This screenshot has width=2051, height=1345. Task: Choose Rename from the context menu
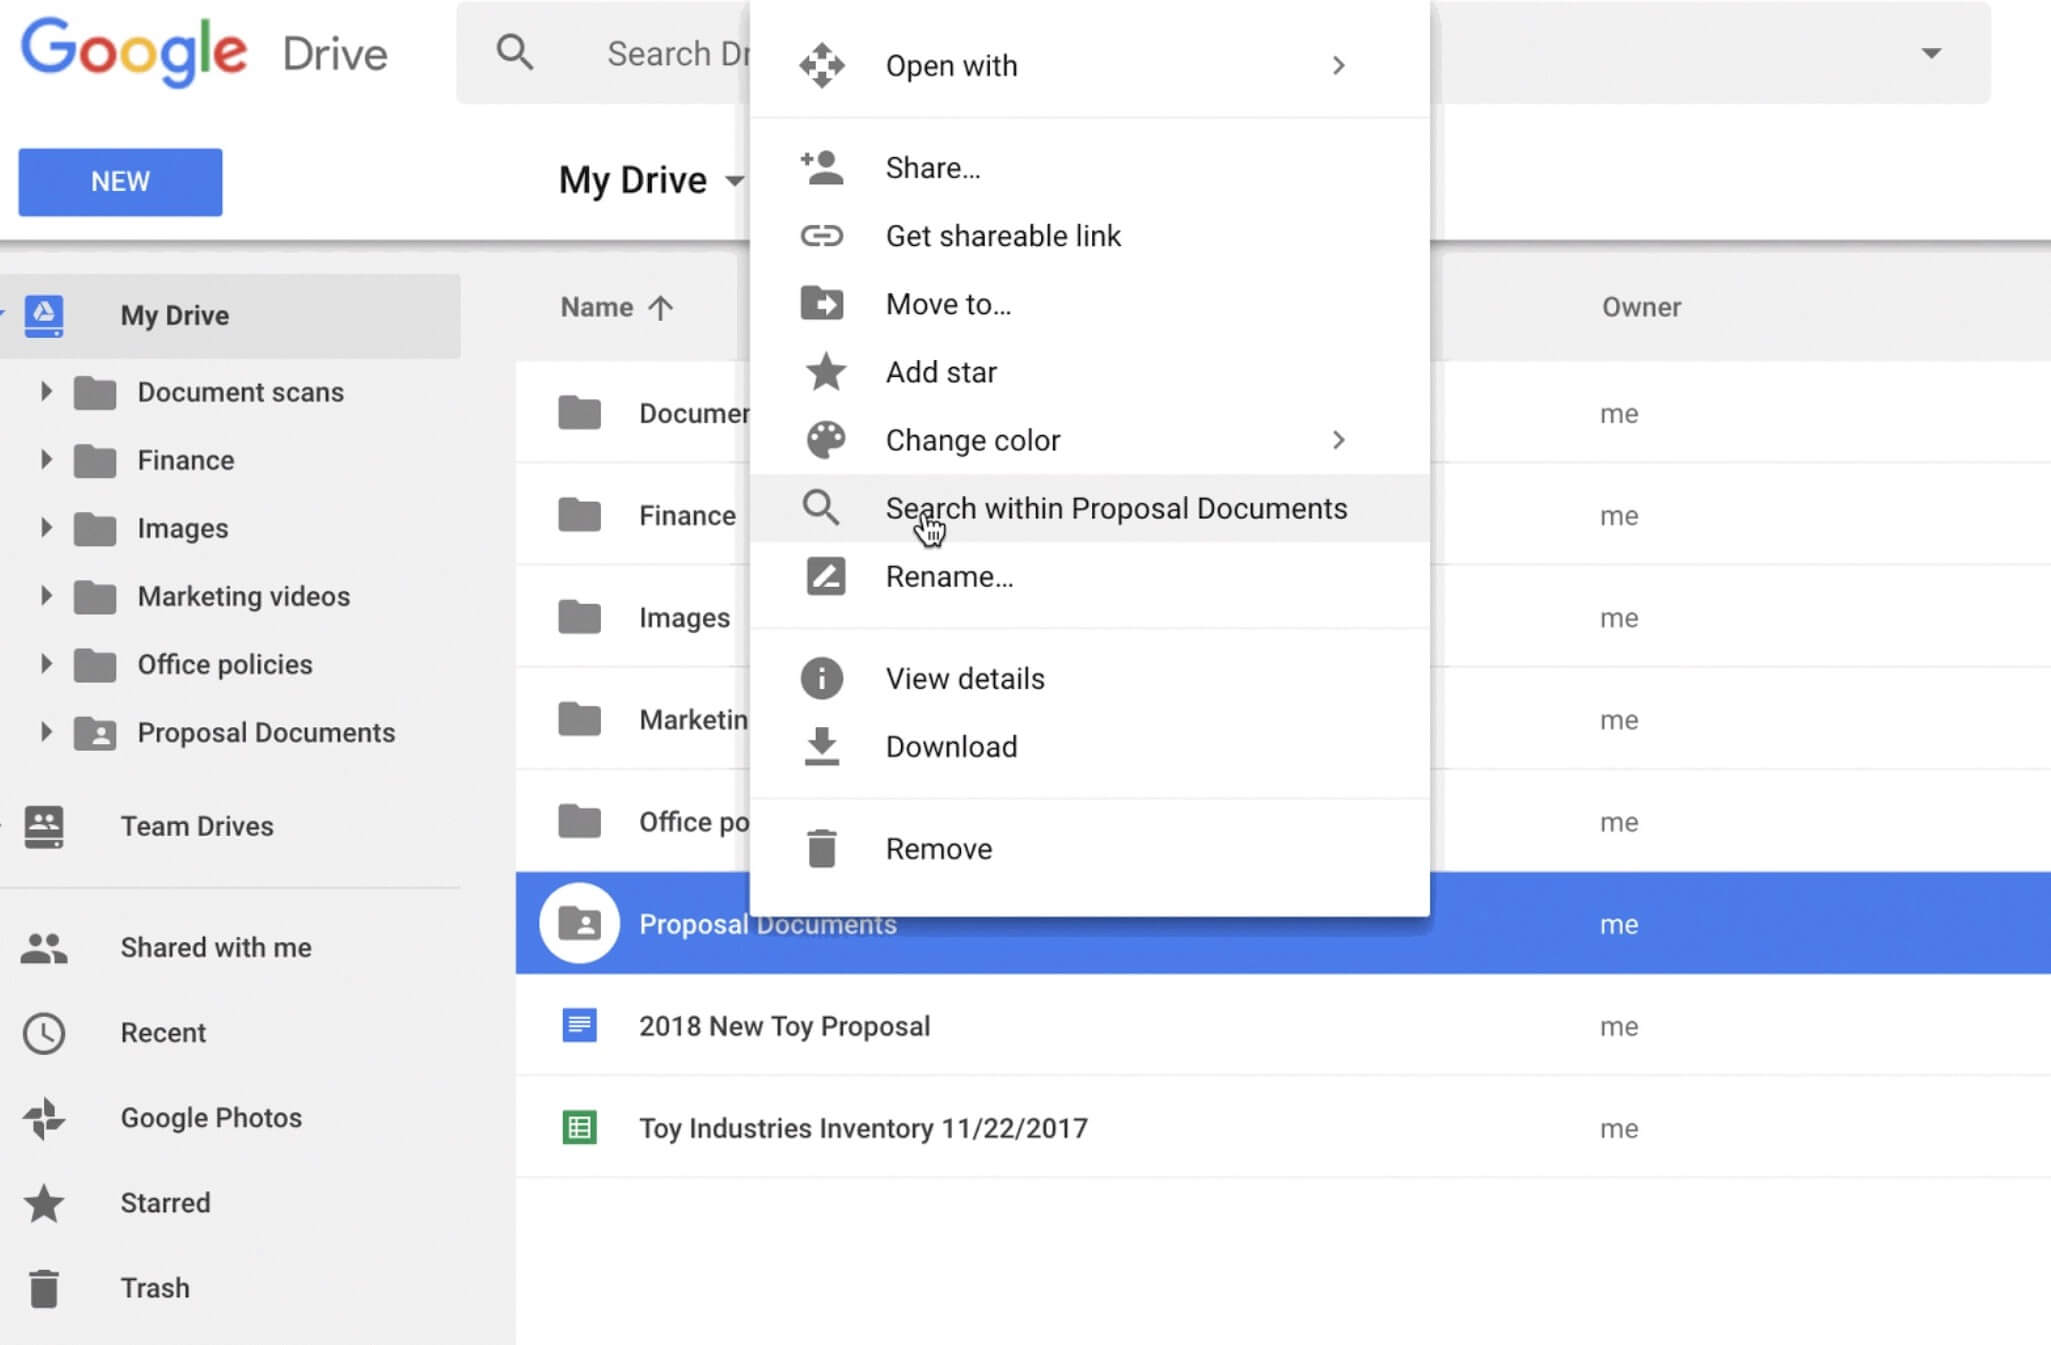coord(948,576)
